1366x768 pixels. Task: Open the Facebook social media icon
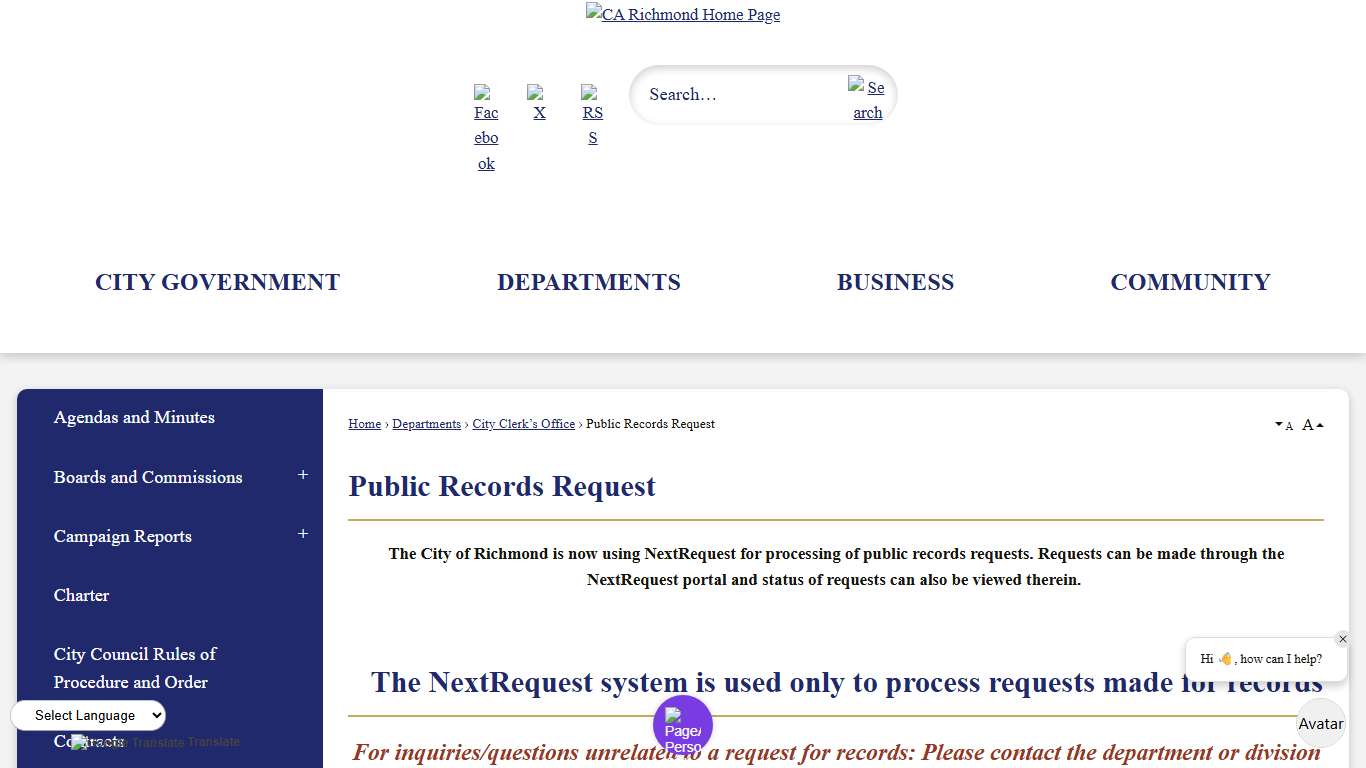[486, 128]
